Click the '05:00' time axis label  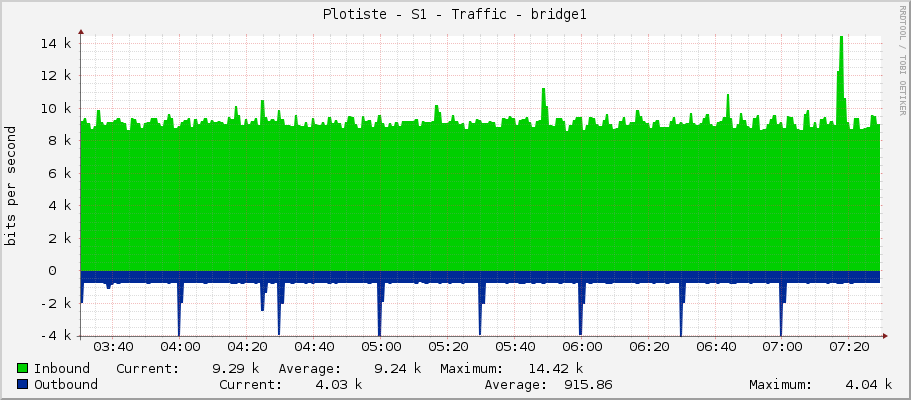pos(381,347)
